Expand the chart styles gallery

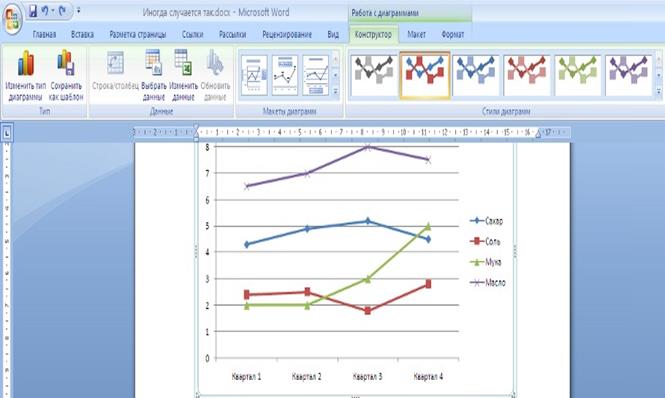click(x=659, y=91)
